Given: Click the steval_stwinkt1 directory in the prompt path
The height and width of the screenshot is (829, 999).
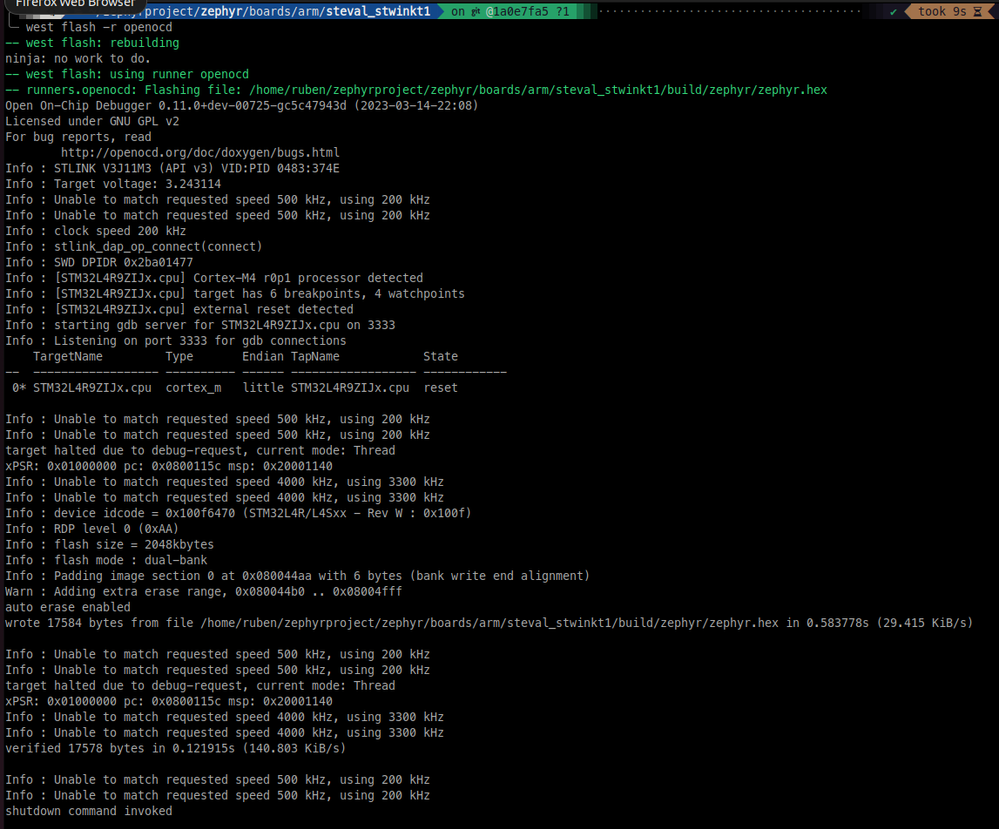Looking at the screenshot, I should pos(378,11).
